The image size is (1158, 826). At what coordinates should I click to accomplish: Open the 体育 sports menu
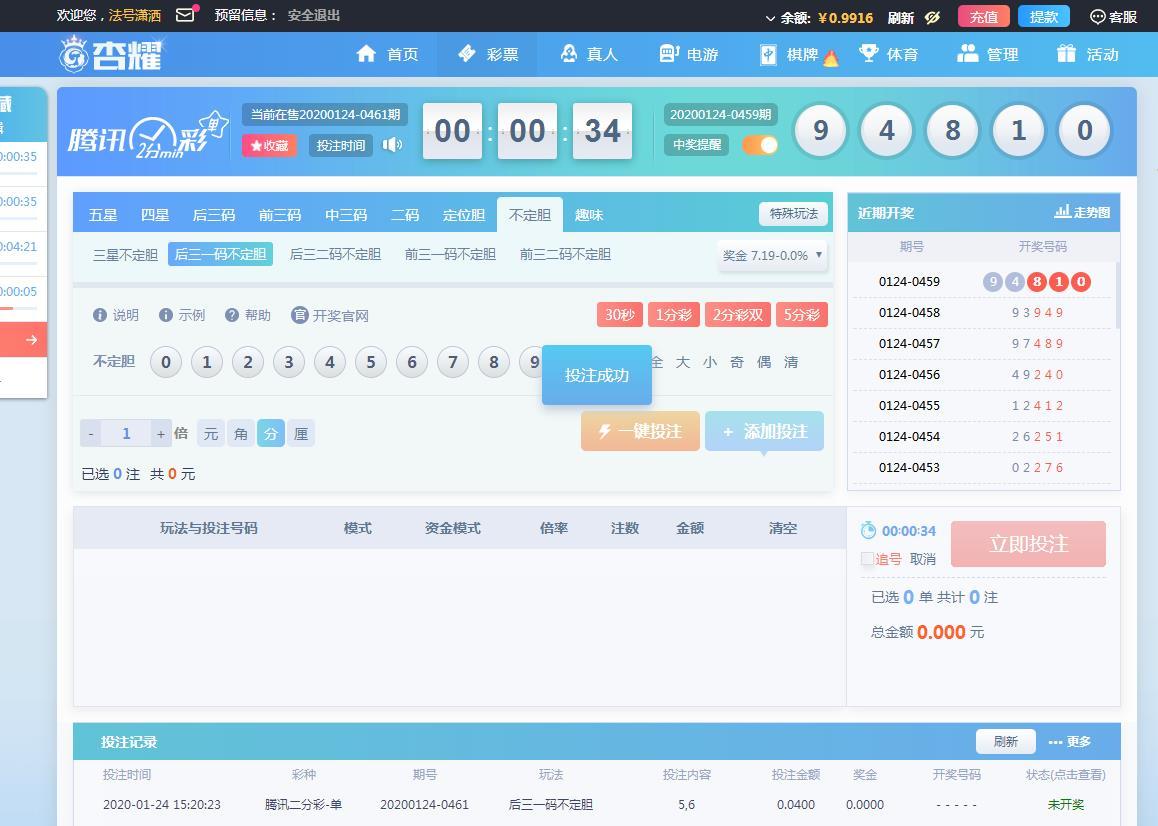[888, 54]
